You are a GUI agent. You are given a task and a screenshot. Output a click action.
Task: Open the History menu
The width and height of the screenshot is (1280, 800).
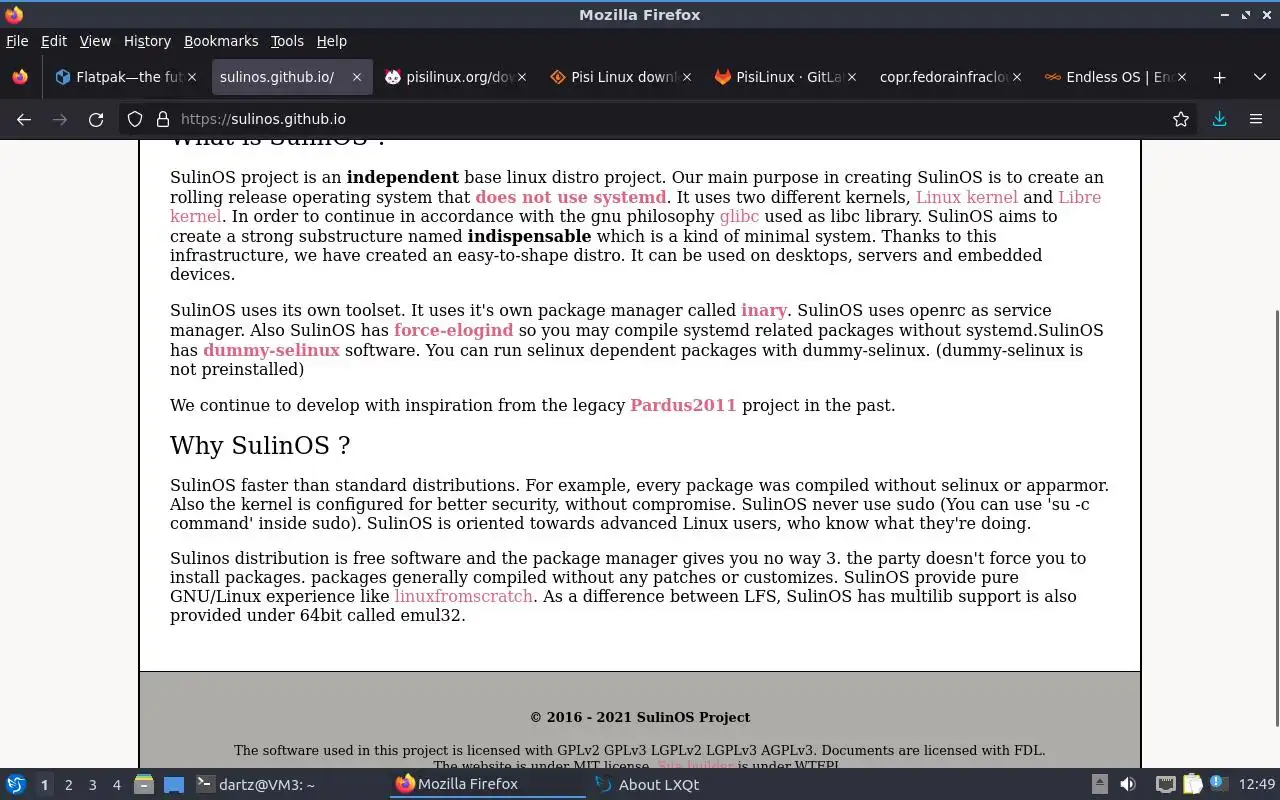pyautogui.click(x=147, y=41)
